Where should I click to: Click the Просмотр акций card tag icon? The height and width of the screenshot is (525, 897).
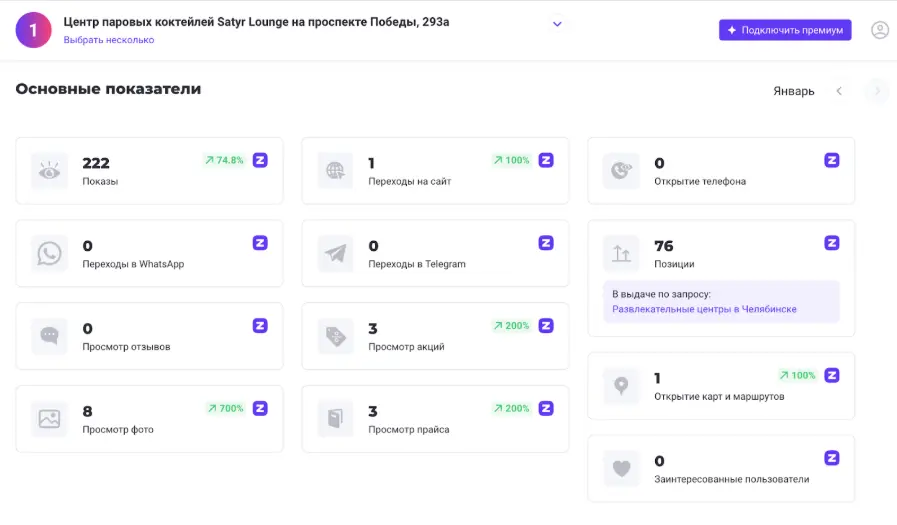tap(335, 337)
